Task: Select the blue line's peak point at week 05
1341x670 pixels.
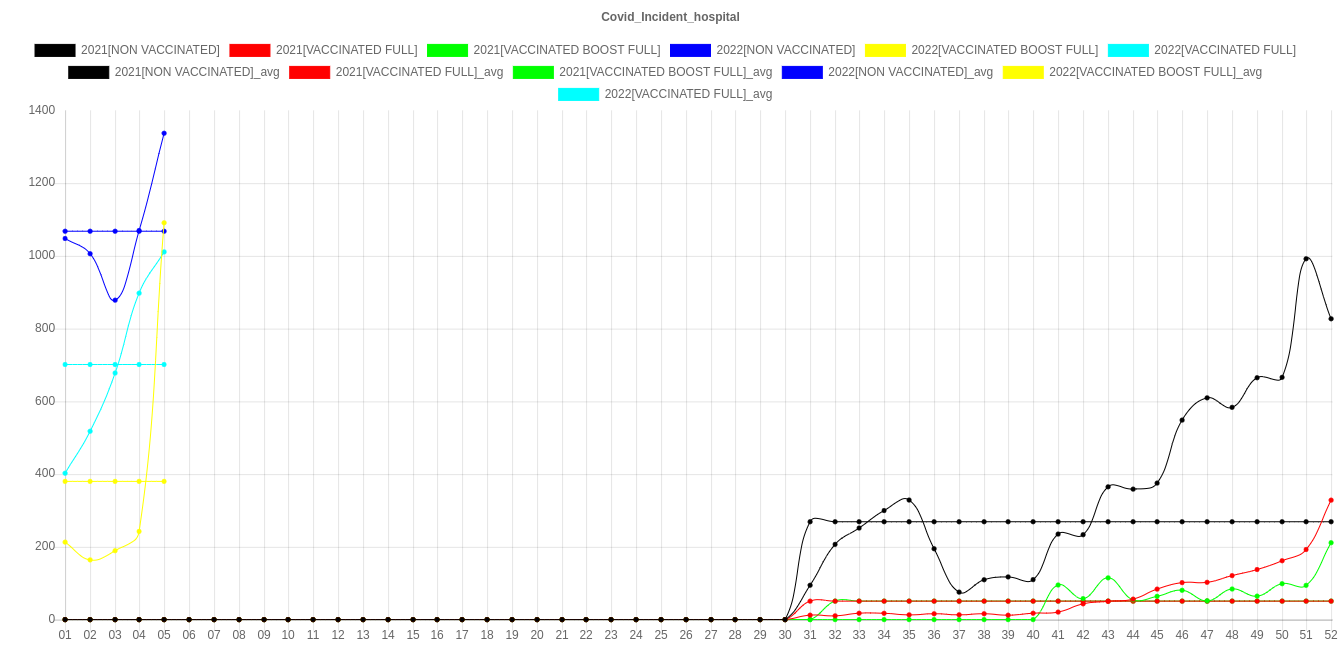Action: coord(164,133)
